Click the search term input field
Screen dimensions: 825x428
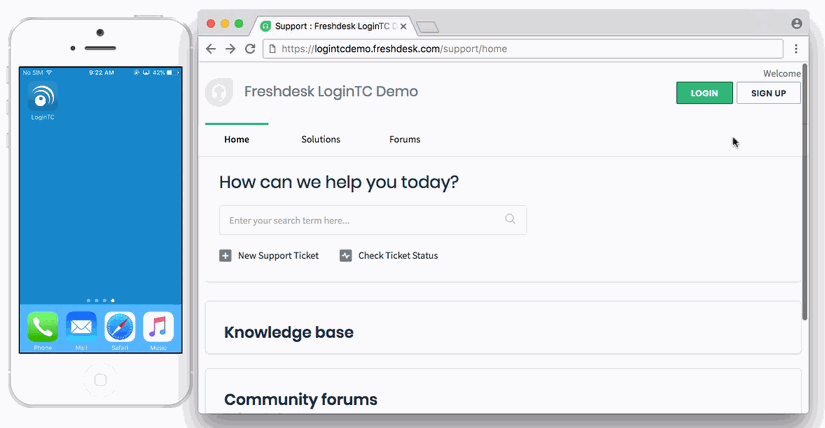pyautogui.click(x=373, y=220)
